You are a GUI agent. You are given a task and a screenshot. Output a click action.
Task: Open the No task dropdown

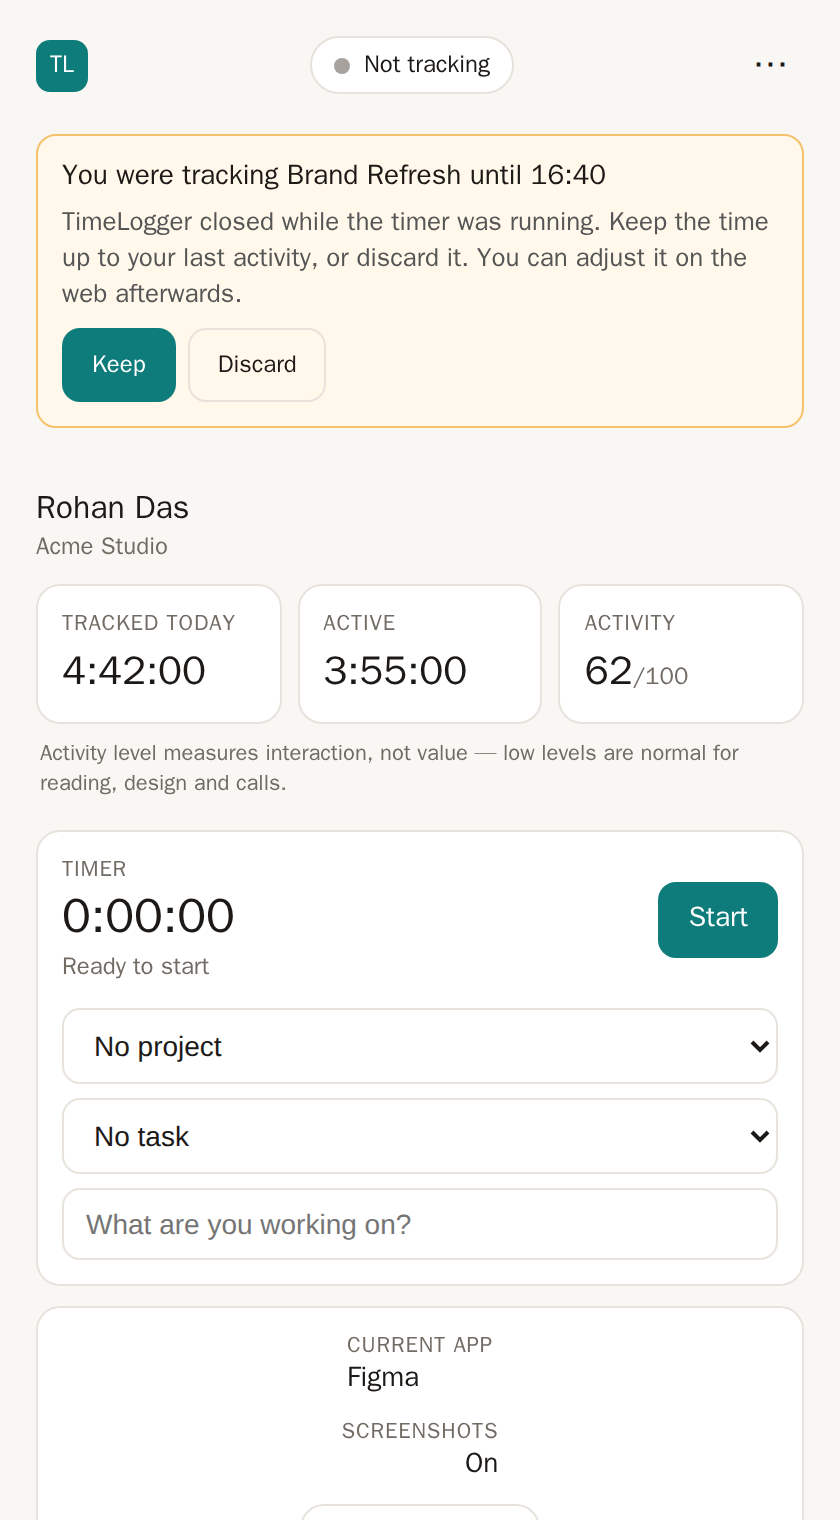click(420, 1136)
